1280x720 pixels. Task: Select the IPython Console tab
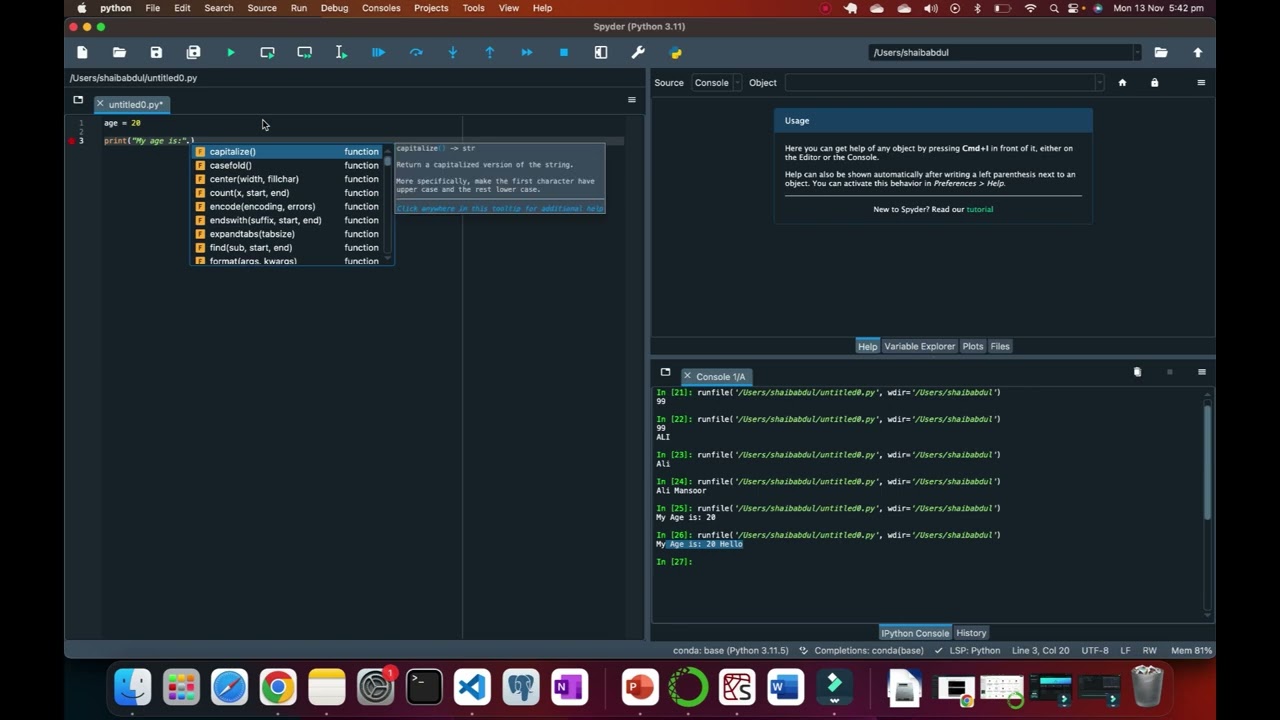(x=915, y=633)
